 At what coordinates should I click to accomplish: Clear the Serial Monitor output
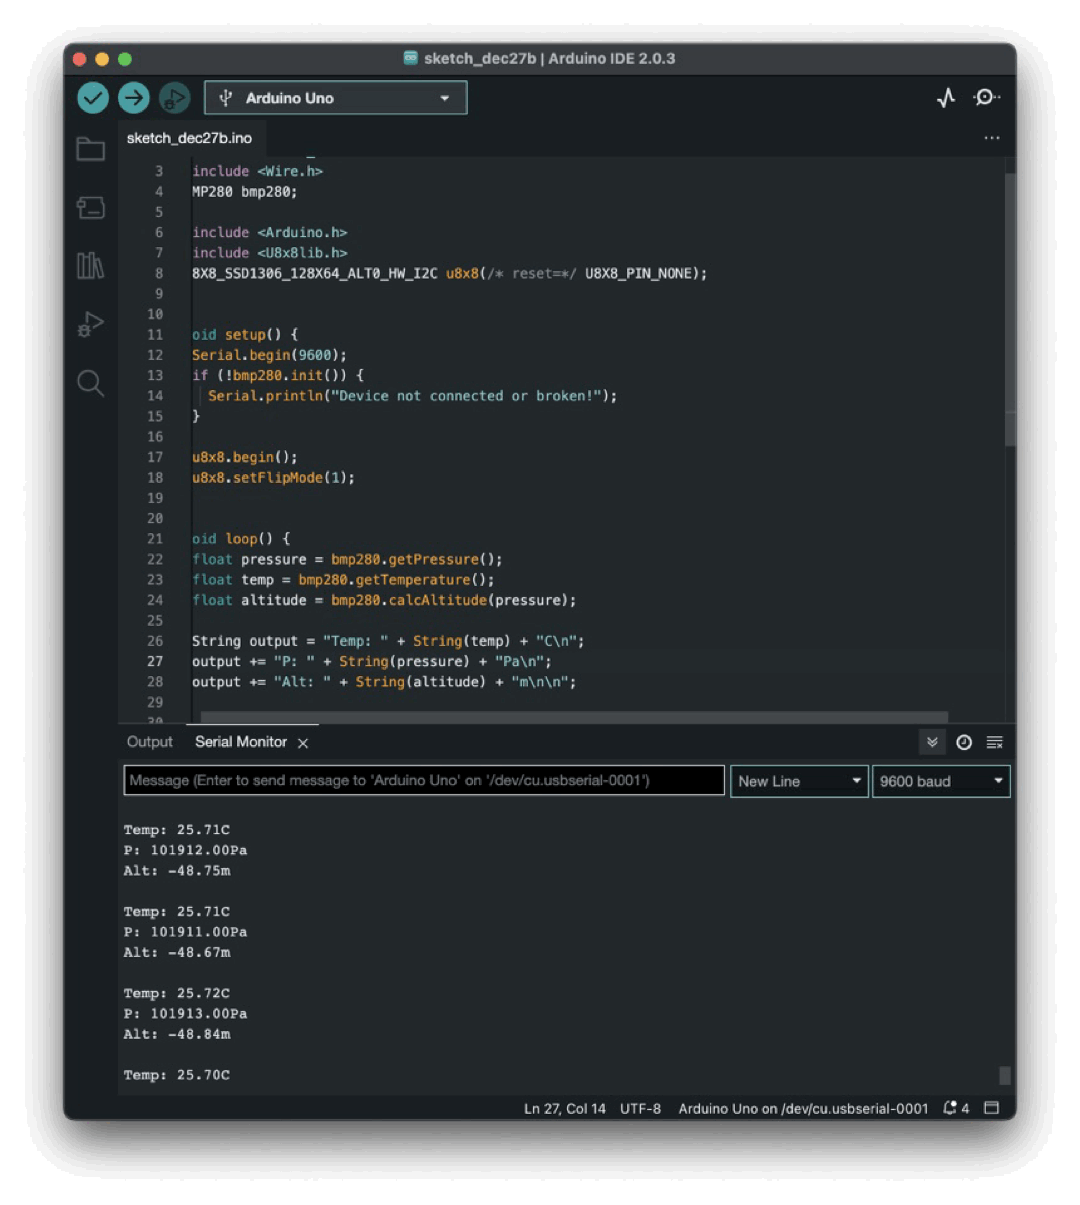coord(994,742)
